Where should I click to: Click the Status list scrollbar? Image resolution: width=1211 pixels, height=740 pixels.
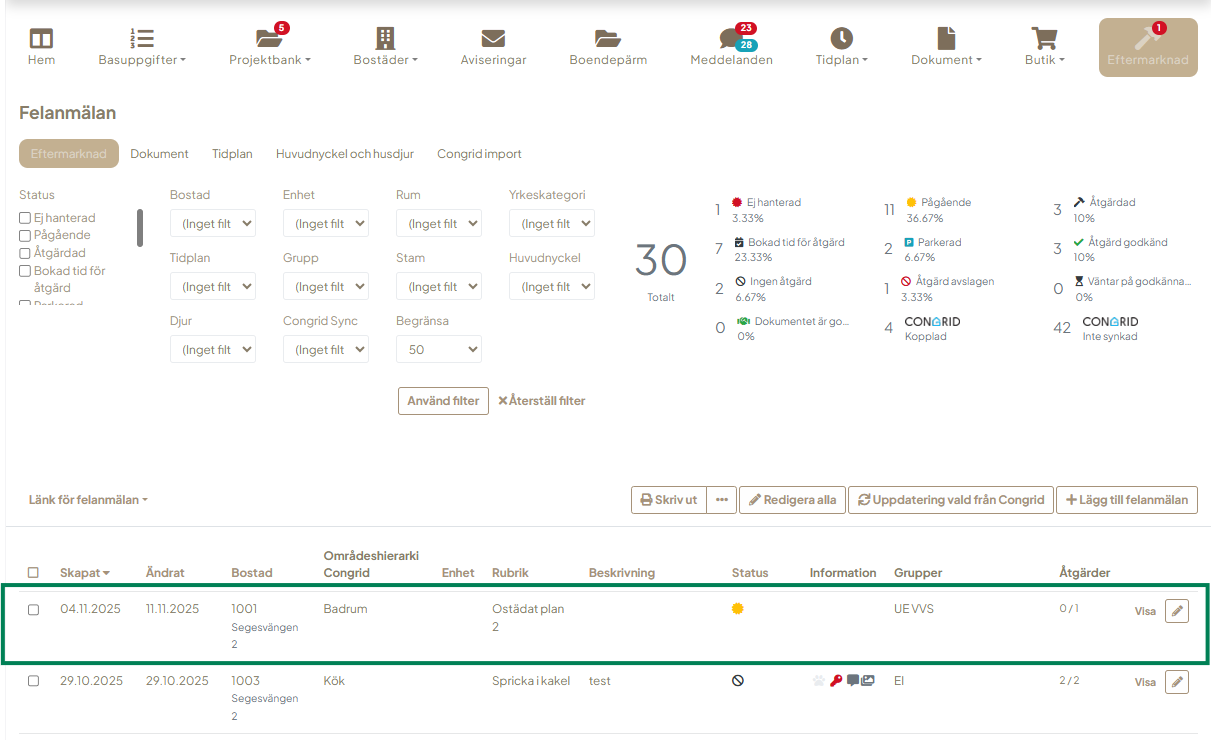click(x=140, y=228)
